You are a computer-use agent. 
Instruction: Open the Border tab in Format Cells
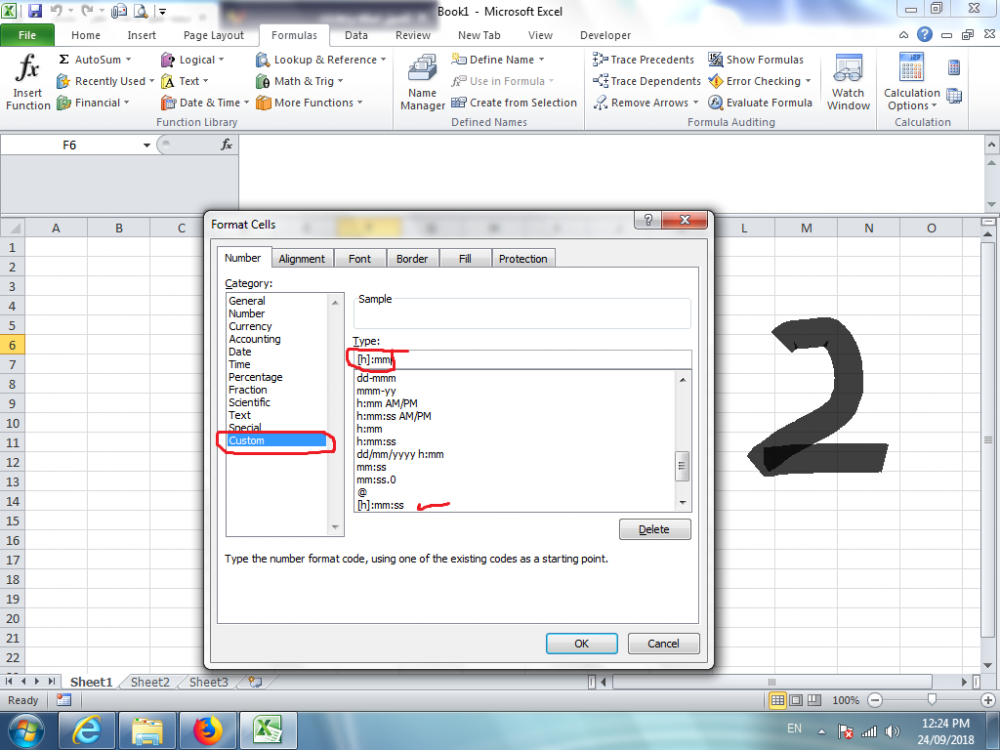tap(412, 258)
